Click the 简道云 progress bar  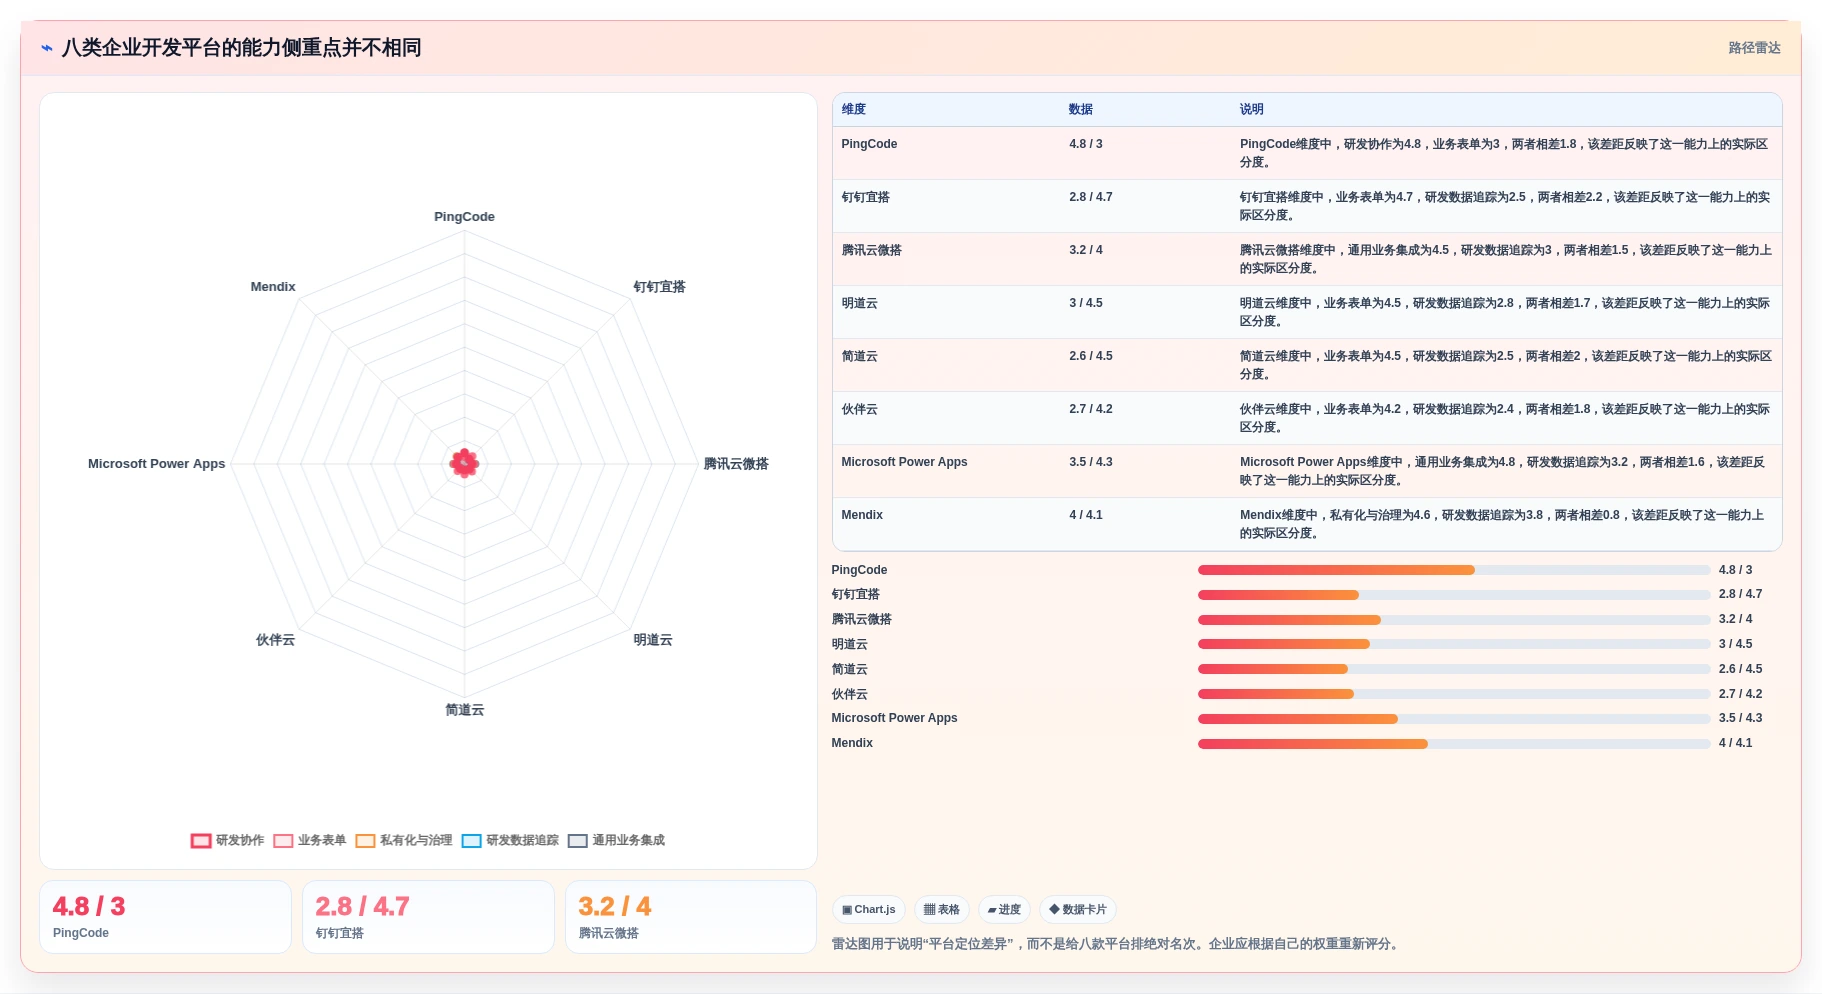(1454, 669)
